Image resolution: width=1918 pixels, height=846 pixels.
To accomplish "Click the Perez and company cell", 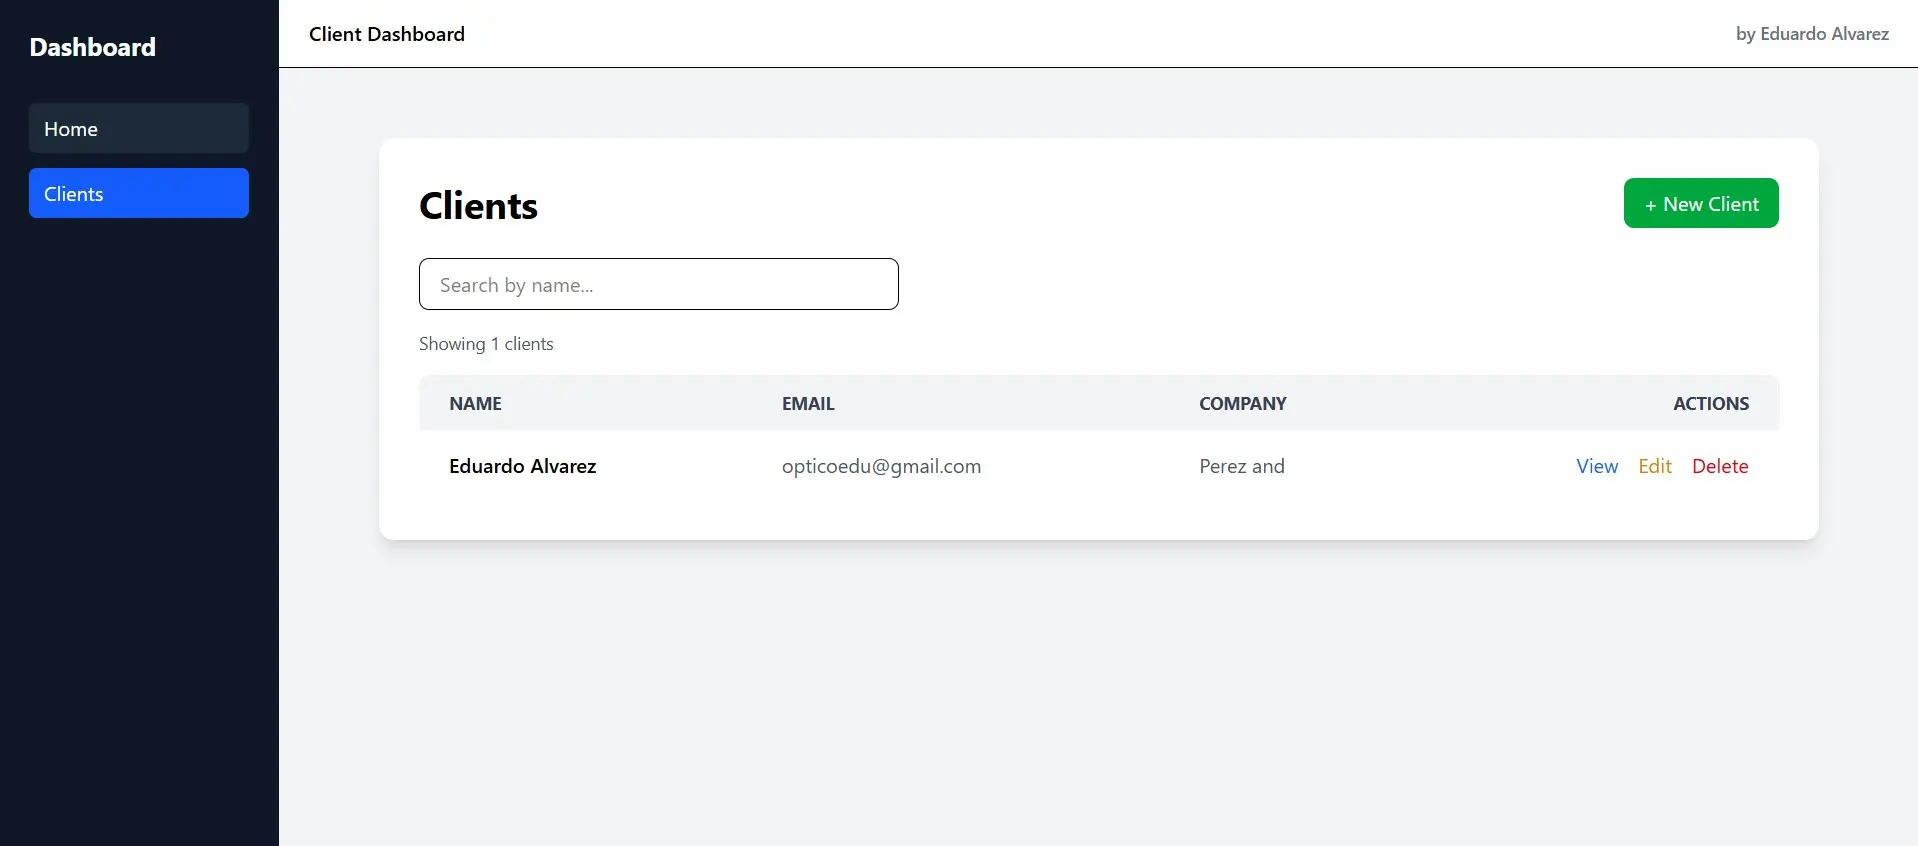I will (1241, 467).
